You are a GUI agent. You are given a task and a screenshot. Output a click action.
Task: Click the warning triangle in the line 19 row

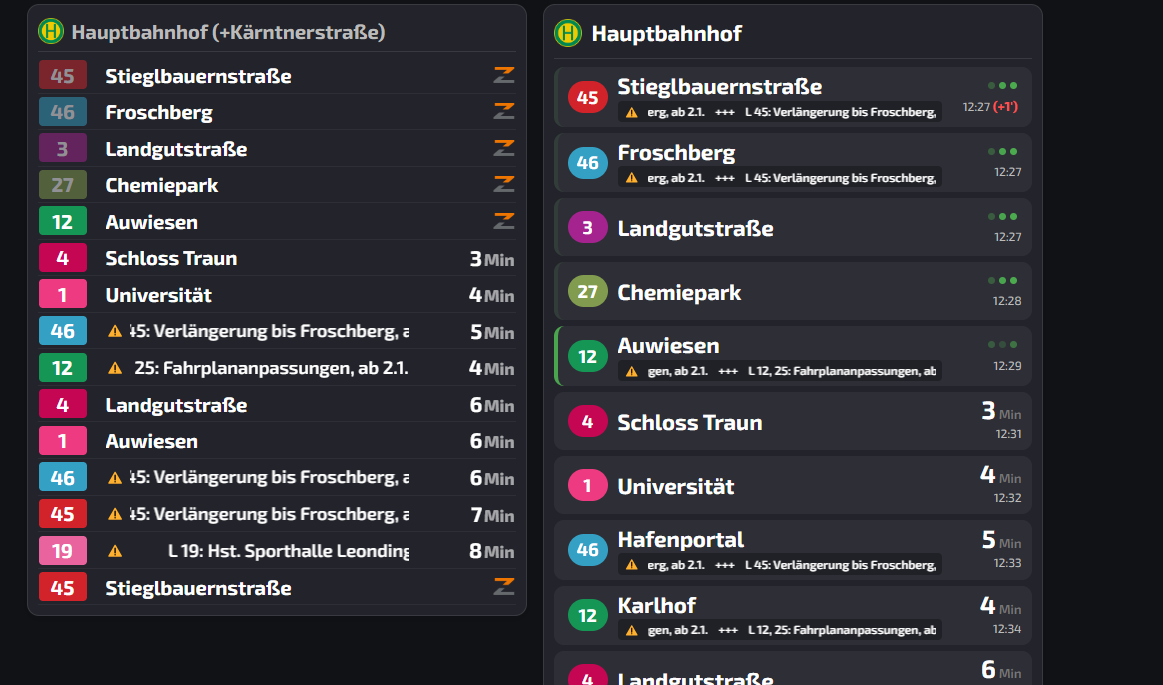pos(115,551)
